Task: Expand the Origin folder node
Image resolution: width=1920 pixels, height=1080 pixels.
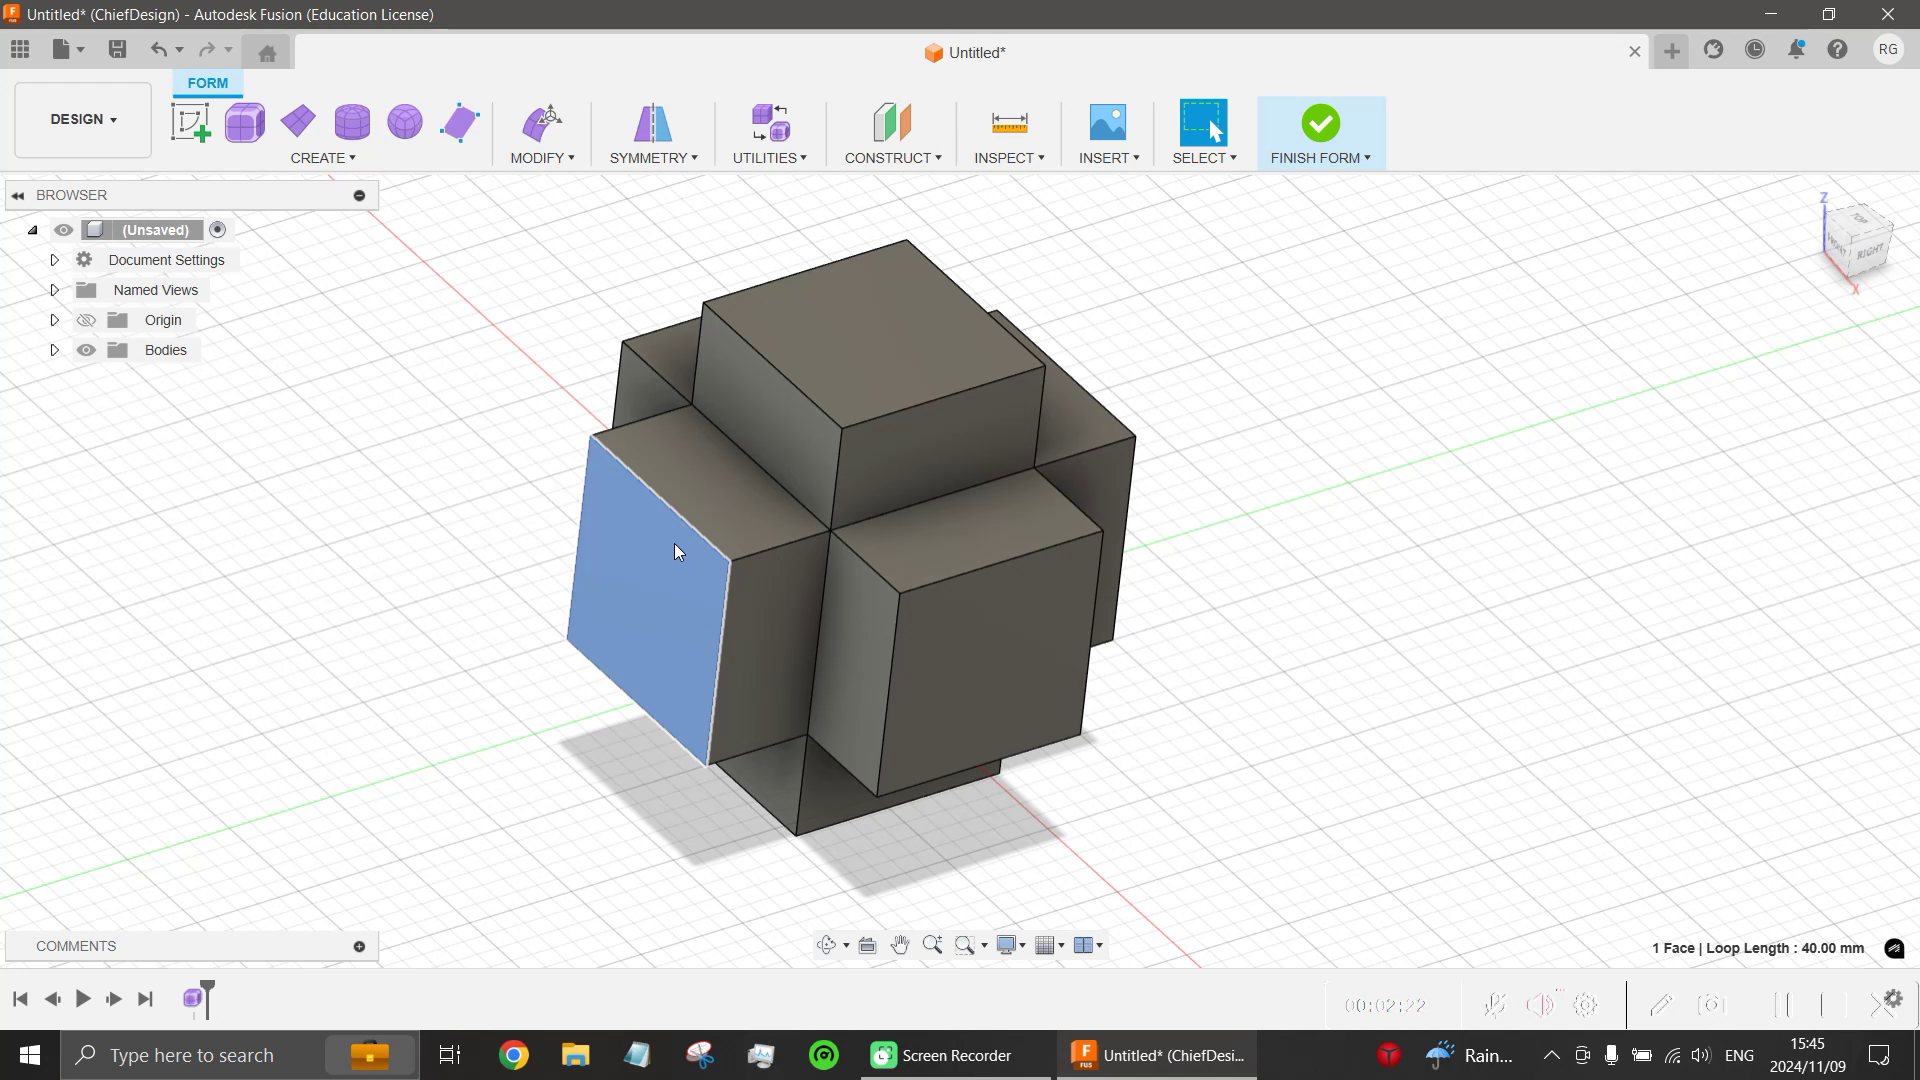Action: [x=55, y=320]
